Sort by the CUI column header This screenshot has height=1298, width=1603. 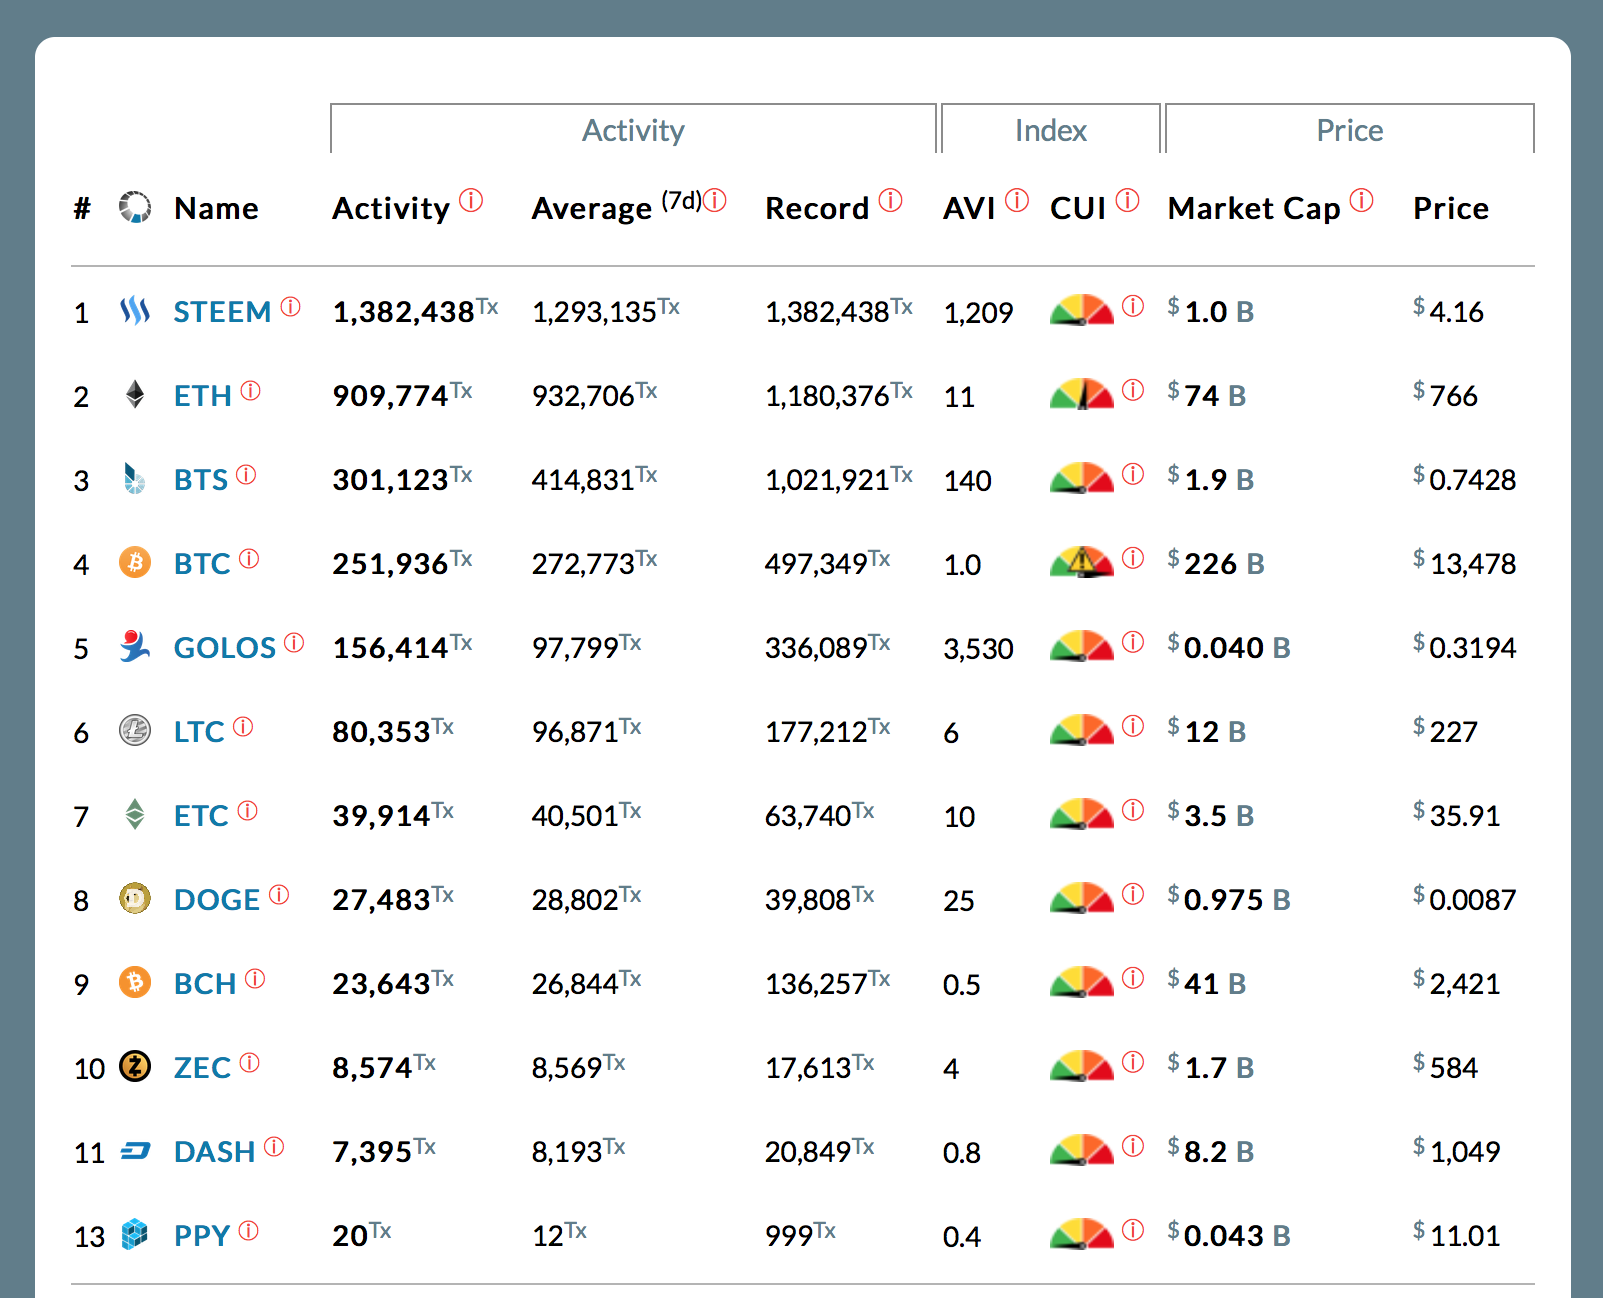tap(1078, 208)
